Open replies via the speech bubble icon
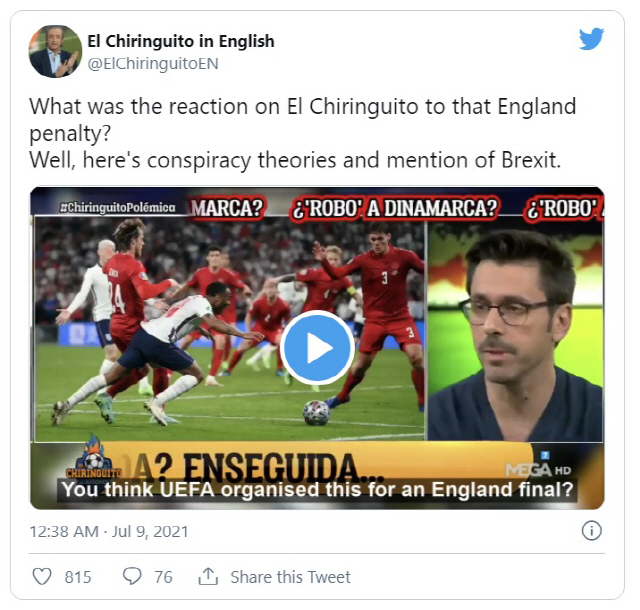640x610 pixels. click(x=132, y=576)
